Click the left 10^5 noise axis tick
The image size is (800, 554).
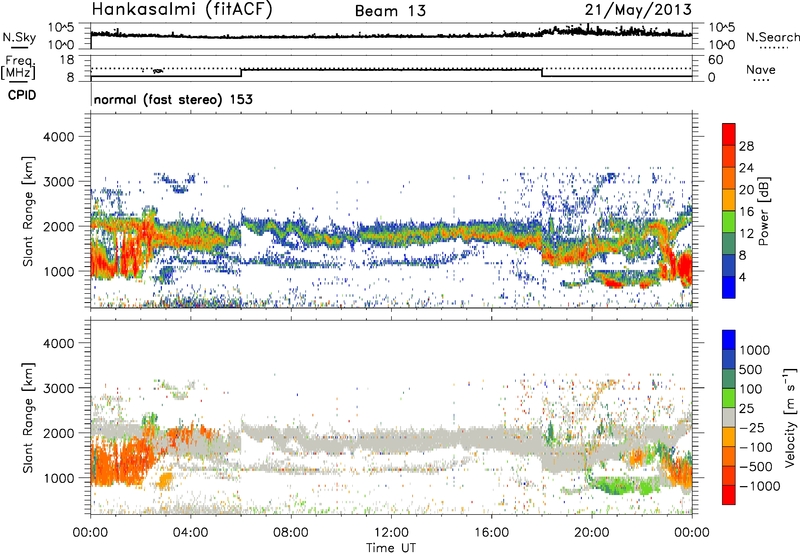click(62, 27)
